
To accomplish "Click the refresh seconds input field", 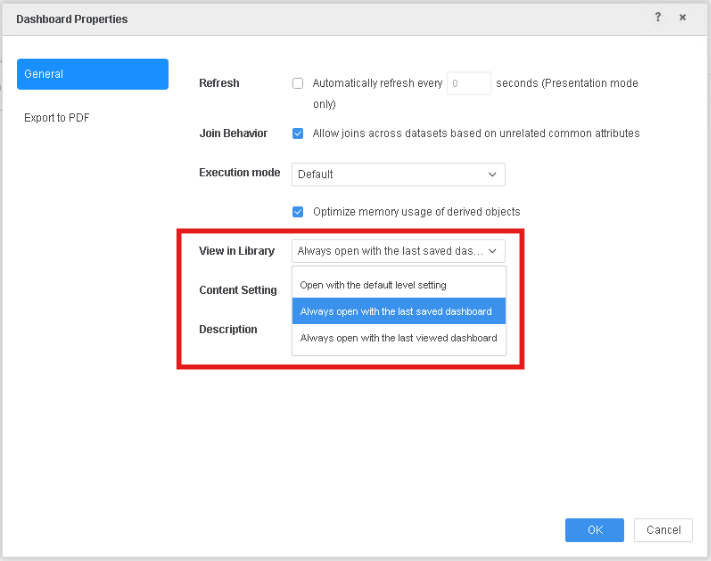I will pyautogui.click(x=468, y=84).
